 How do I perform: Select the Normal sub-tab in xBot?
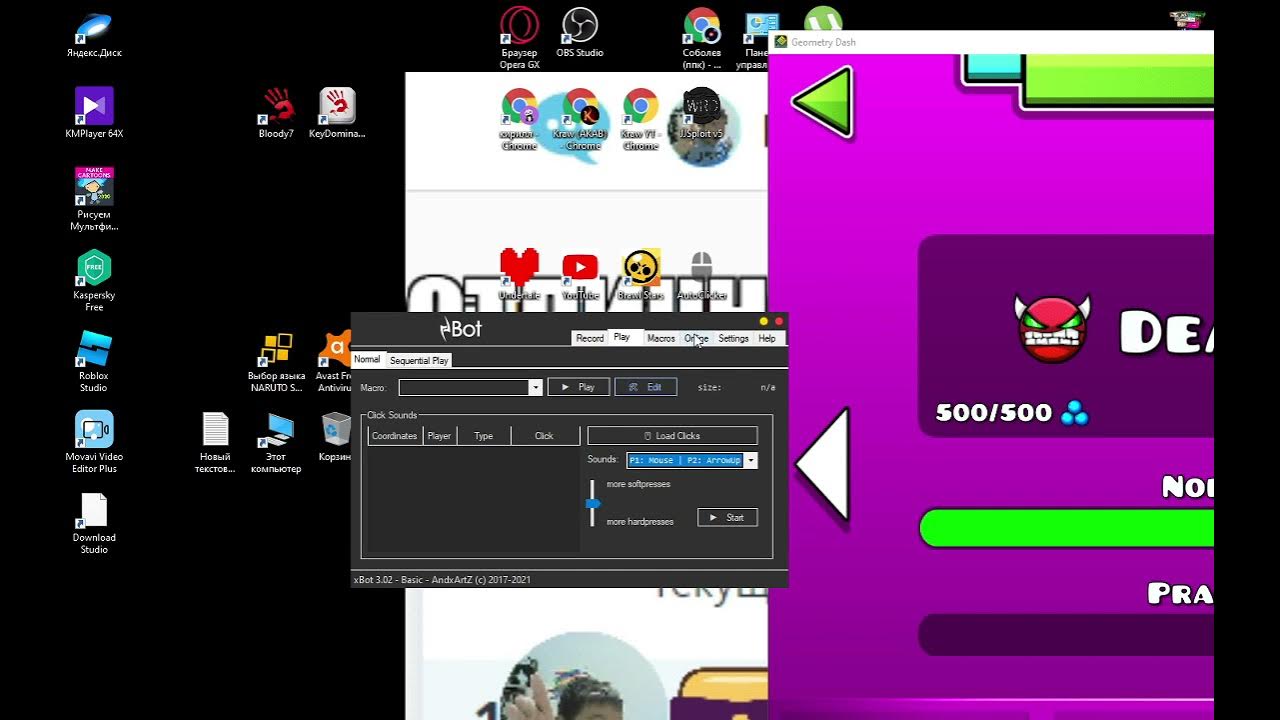[367, 359]
